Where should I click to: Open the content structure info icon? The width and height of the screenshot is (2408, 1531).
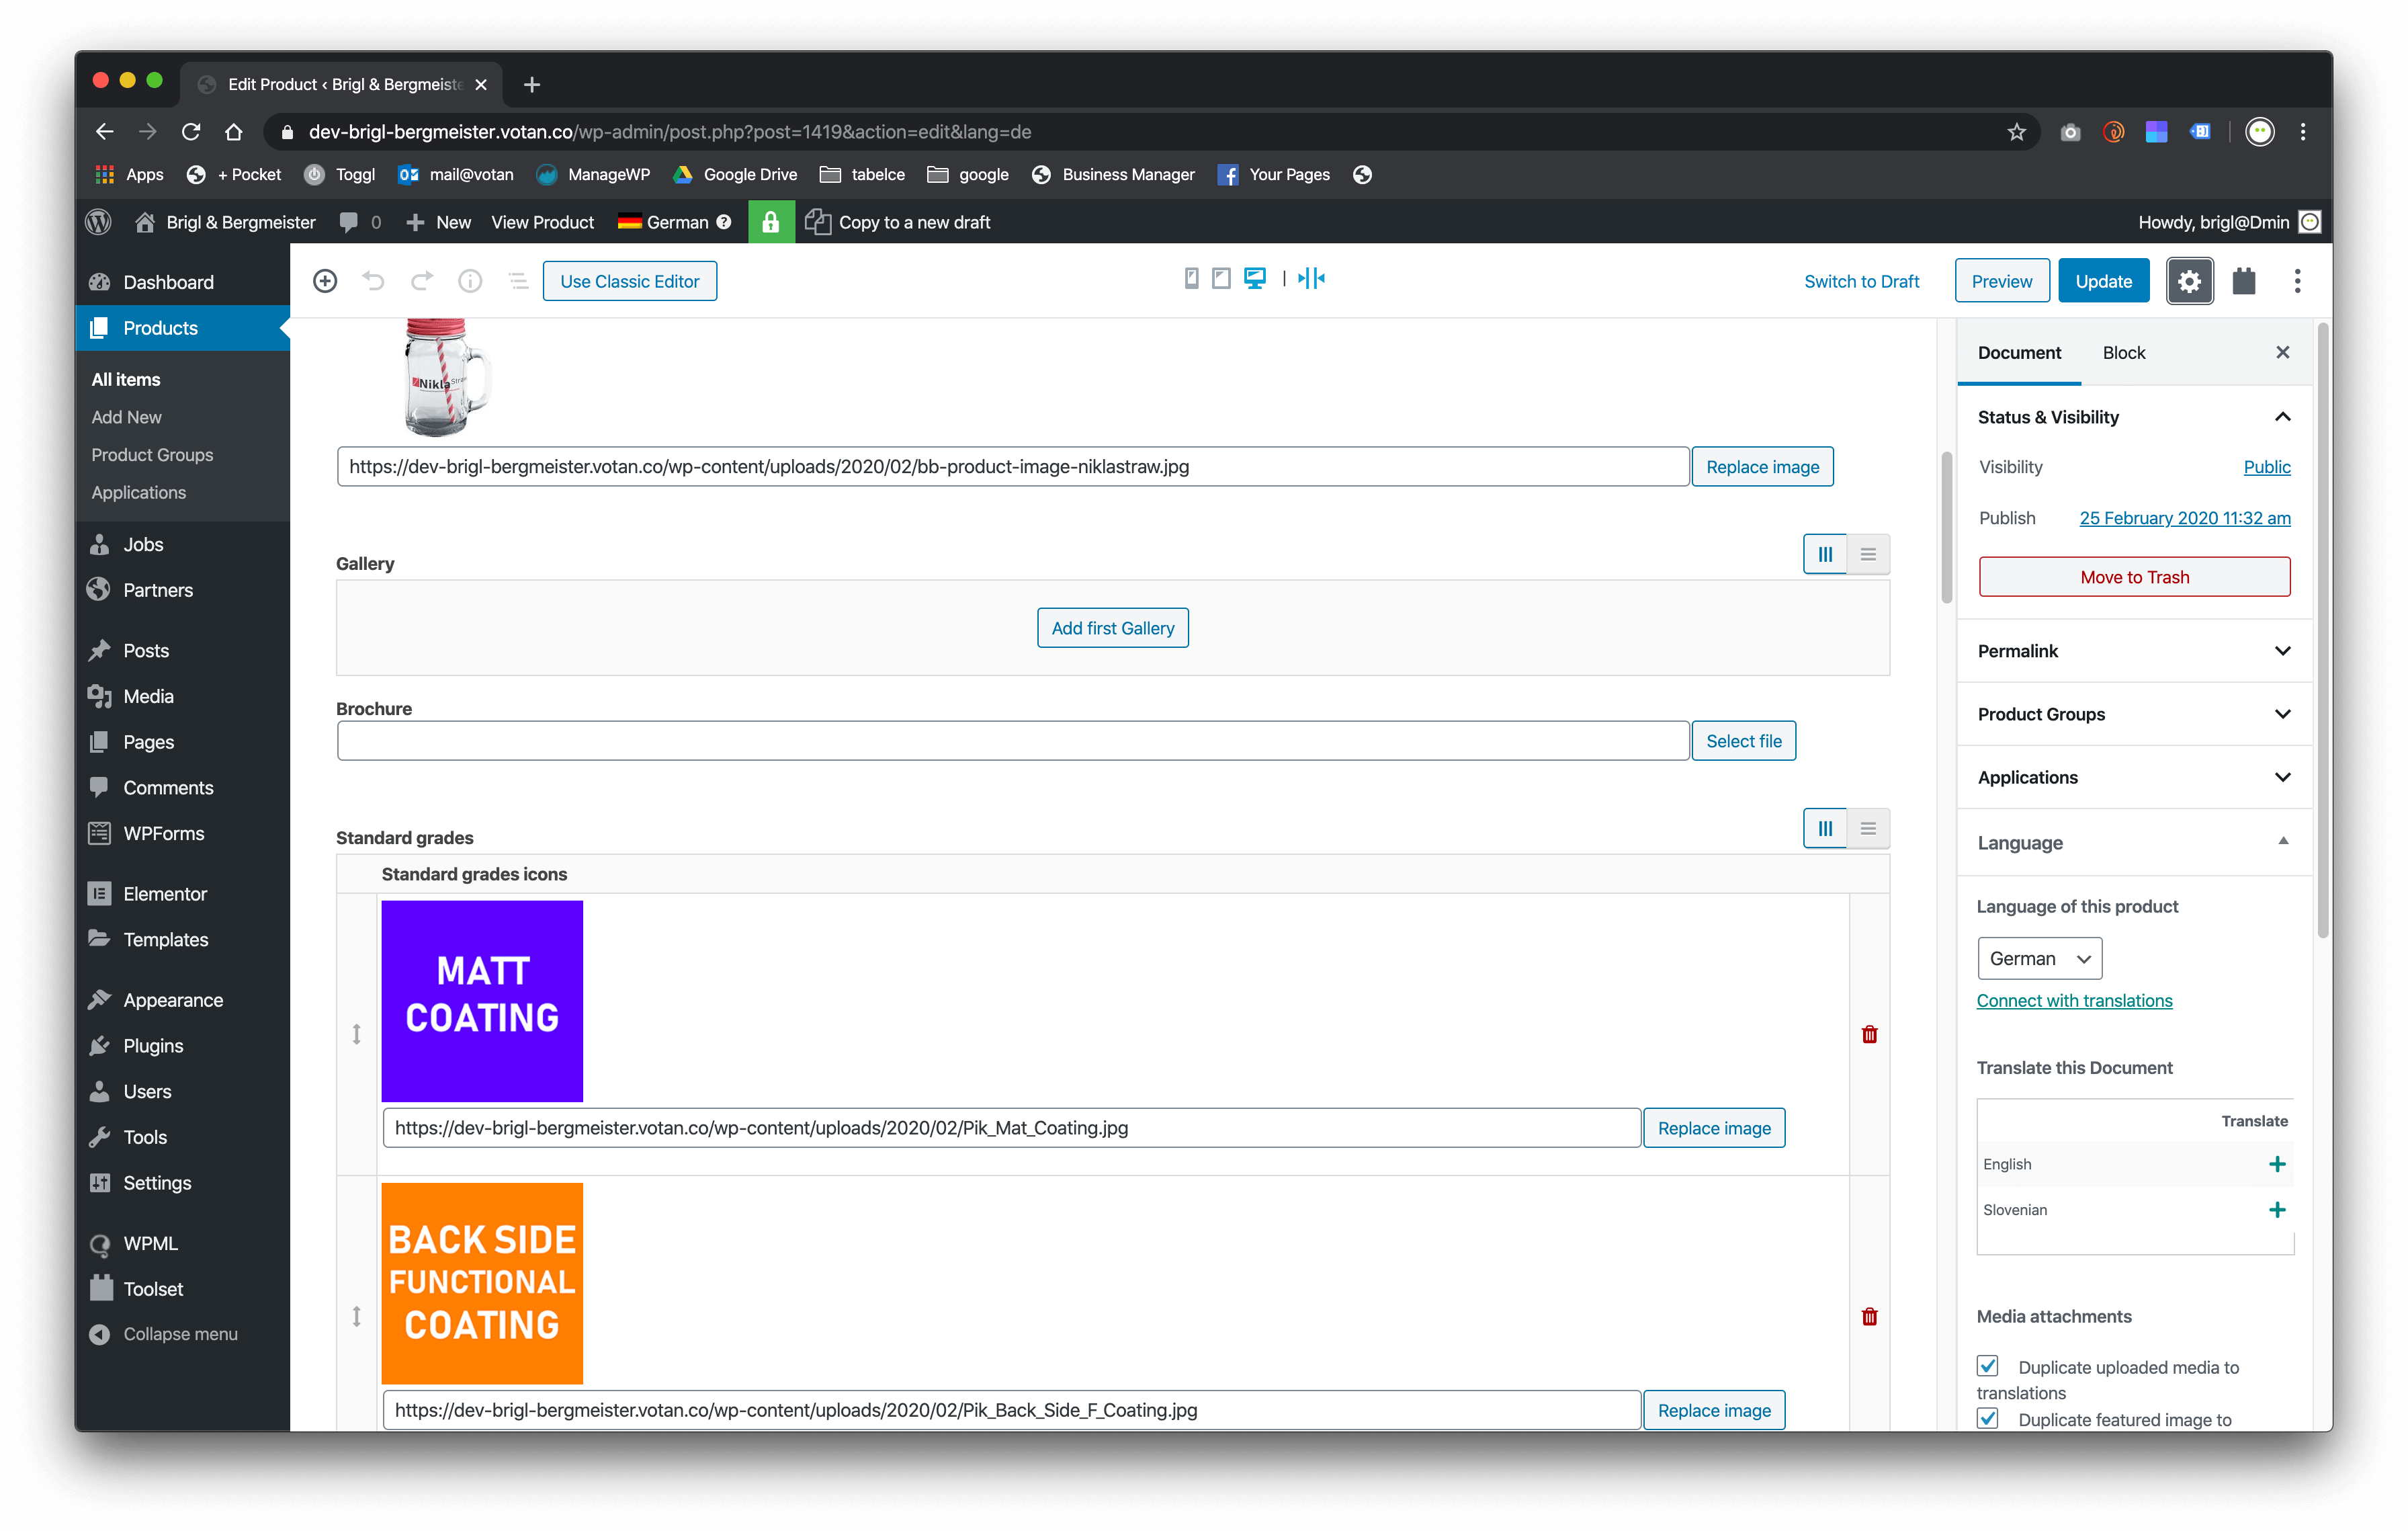tap(470, 281)
